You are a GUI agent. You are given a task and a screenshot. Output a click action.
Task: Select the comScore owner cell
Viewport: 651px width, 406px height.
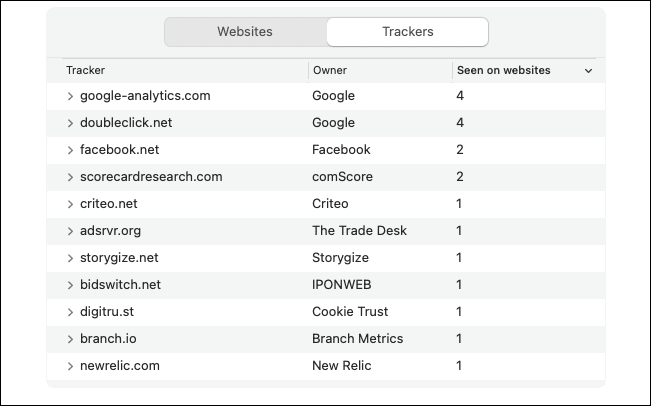(x=342, y=177)
